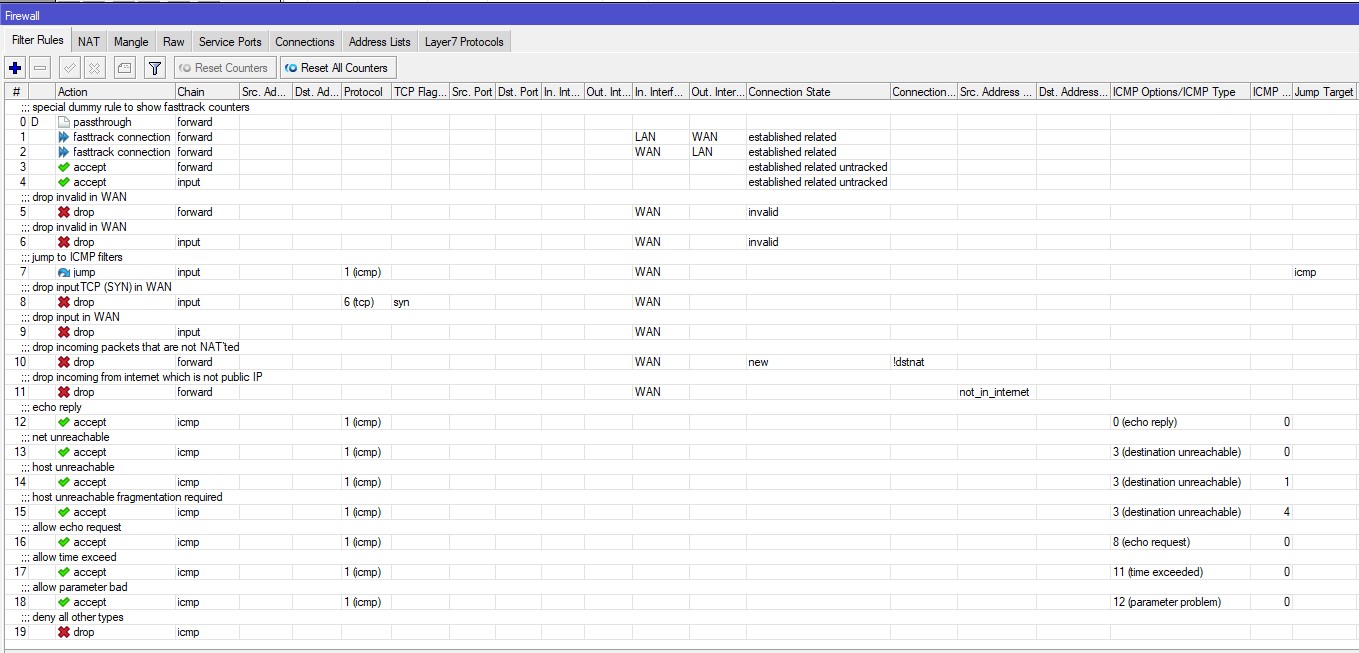Click accept icon of rule 13

click(64, 452)
